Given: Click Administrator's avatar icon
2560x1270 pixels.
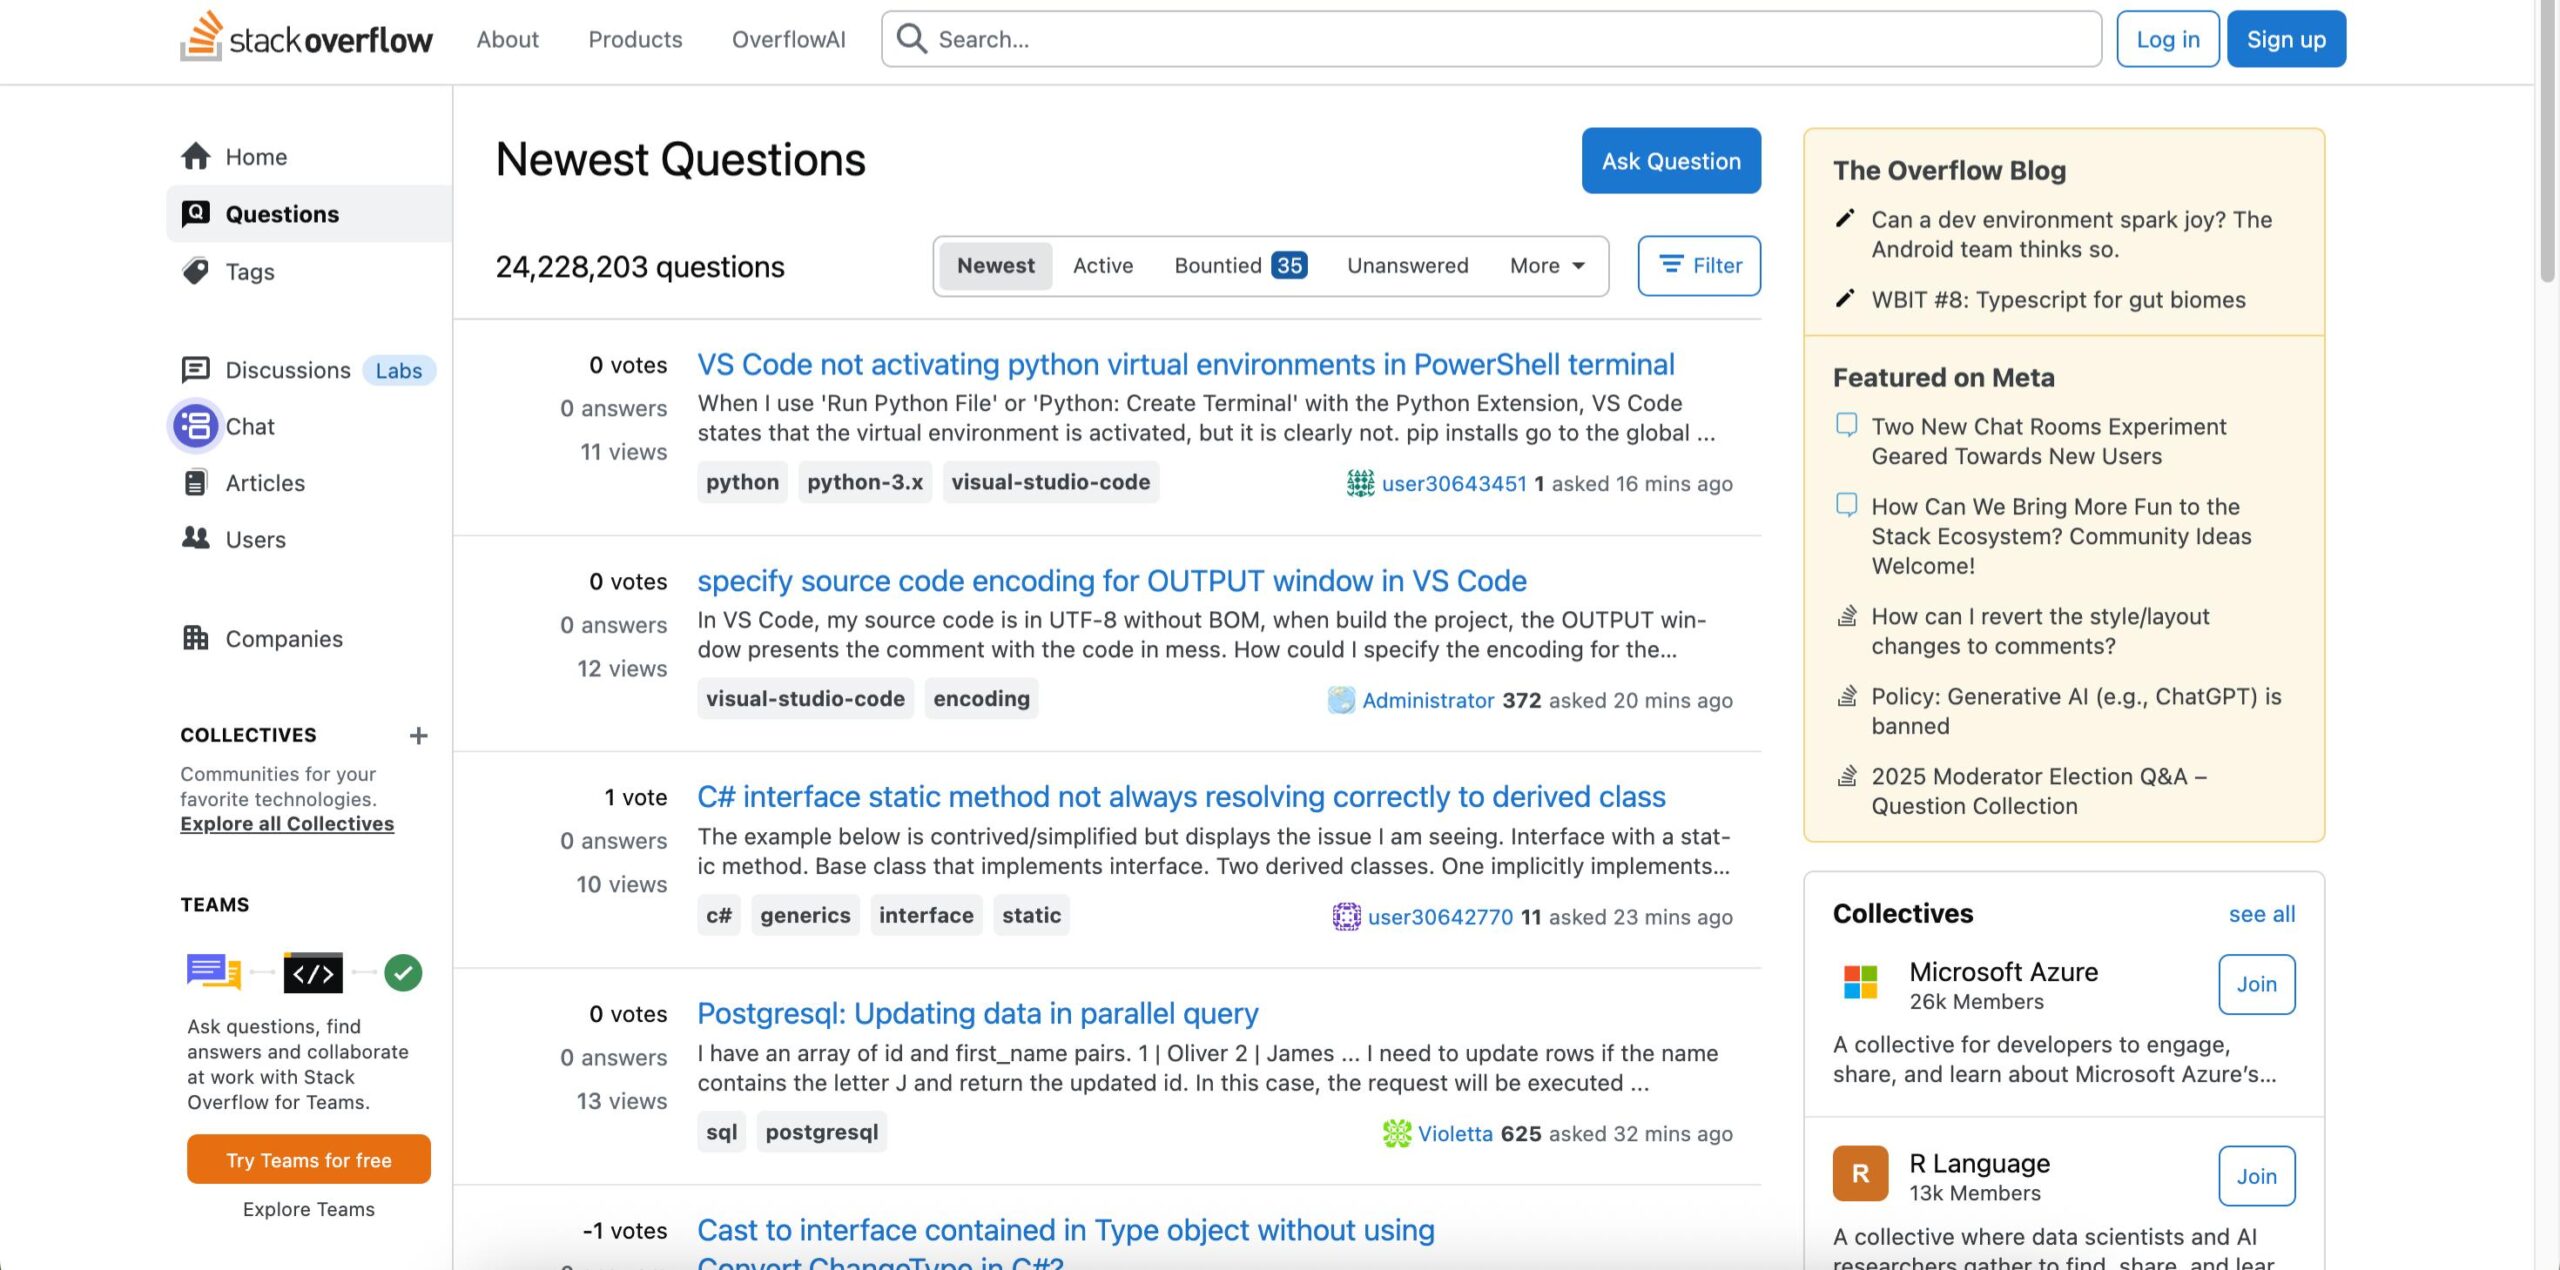Looking at the screenshot, I should pos(1341,700).
